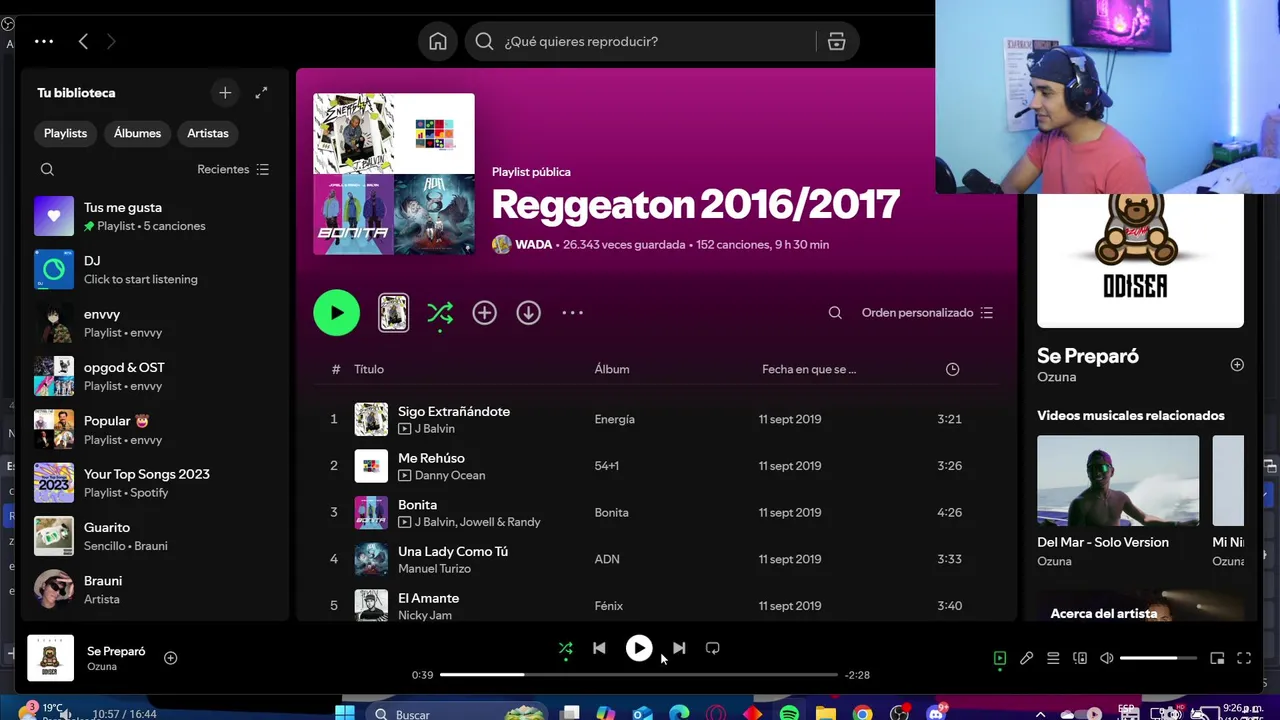Play the Reggeaton 2016/2017 playlist

337,313
